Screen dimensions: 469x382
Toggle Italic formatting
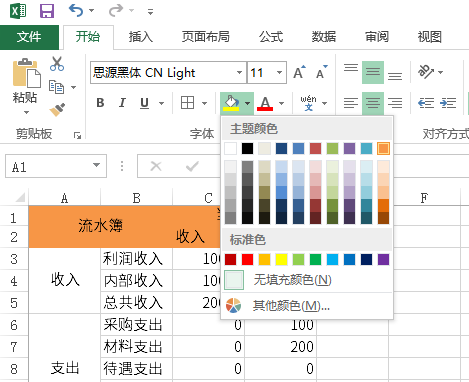pyautogui.click(x=122, y=103)
